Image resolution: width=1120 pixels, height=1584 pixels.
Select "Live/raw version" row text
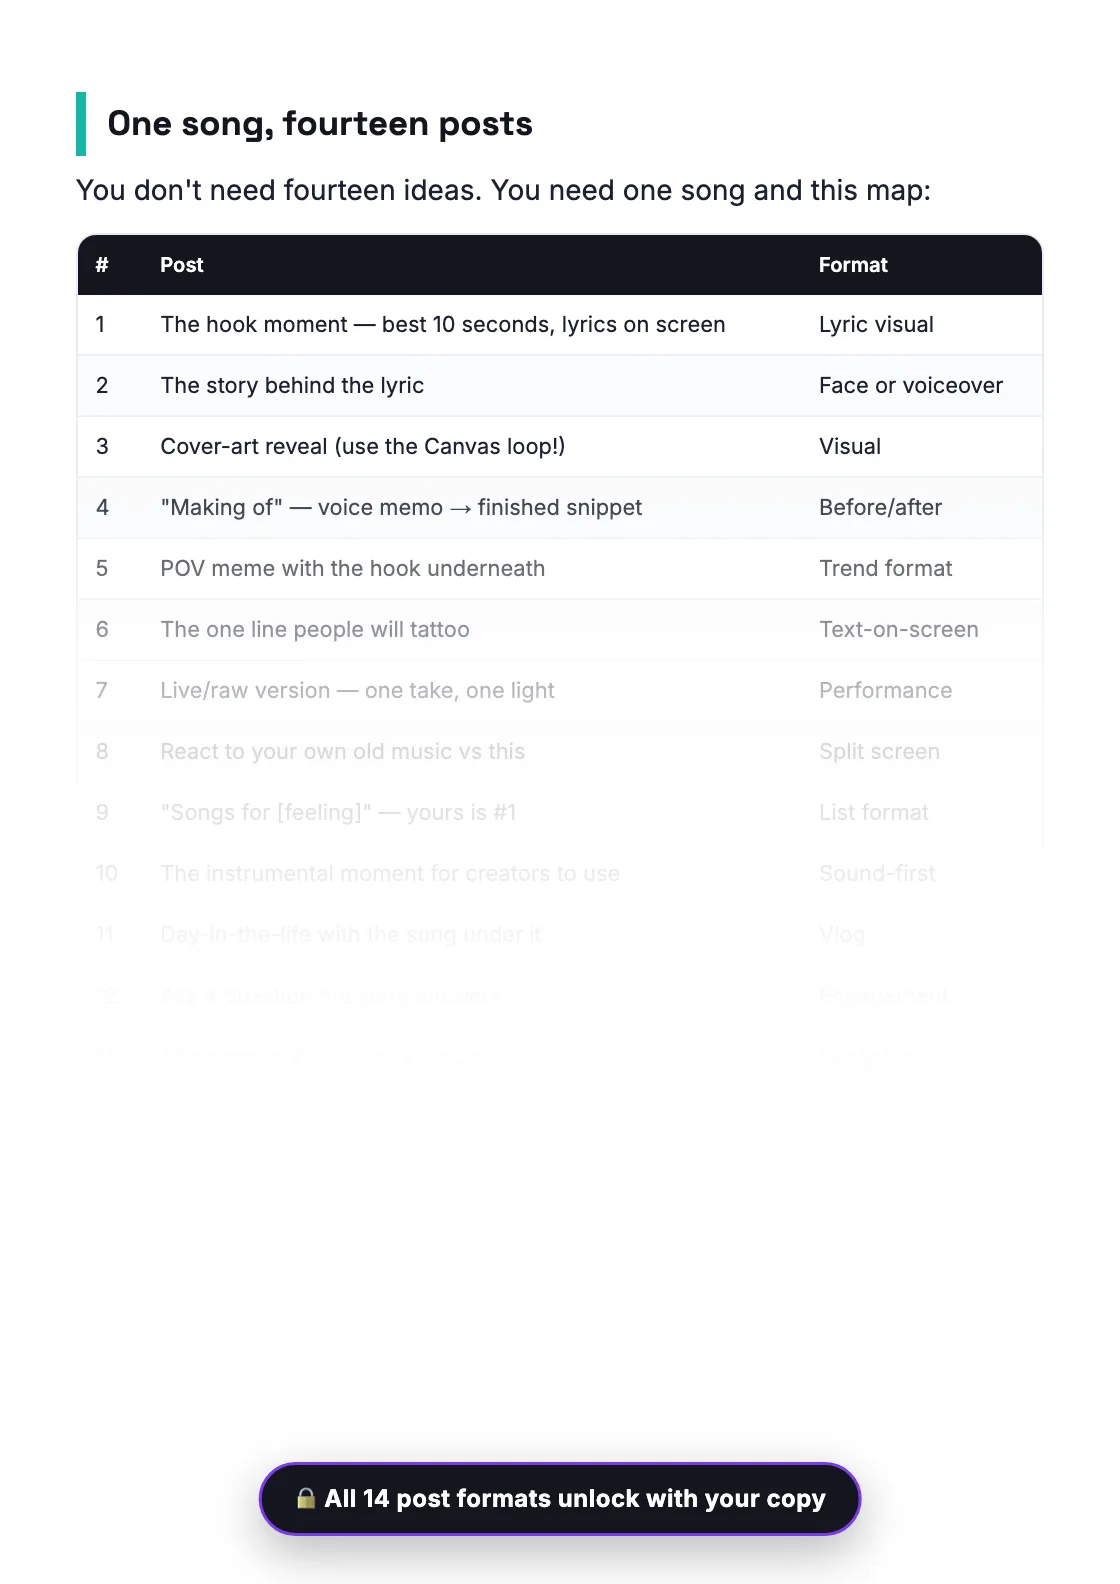(x=357, y=691)
